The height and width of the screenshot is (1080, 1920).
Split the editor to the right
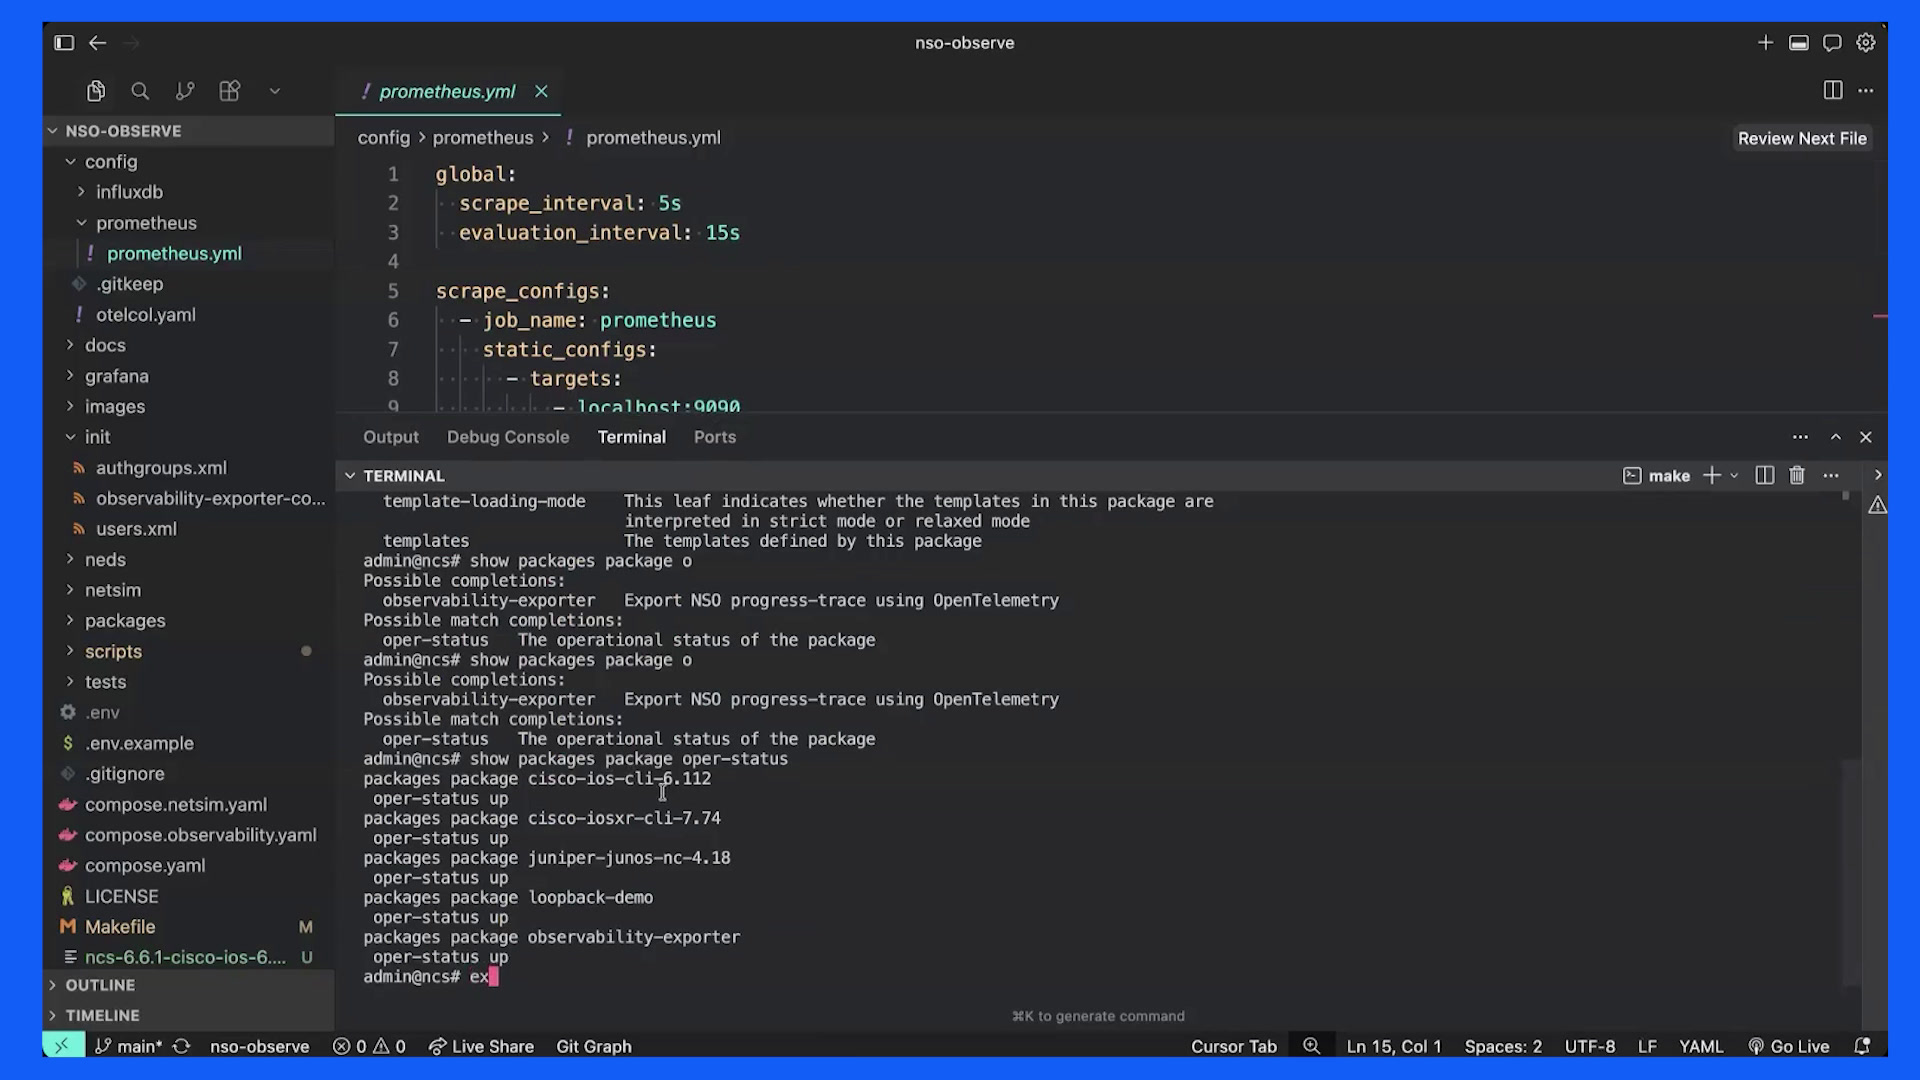click(x=1833, y=90)
